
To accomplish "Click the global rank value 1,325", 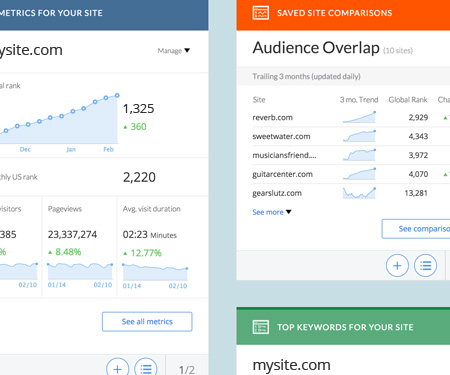I will pyautogui.click(x=139, y=109).
